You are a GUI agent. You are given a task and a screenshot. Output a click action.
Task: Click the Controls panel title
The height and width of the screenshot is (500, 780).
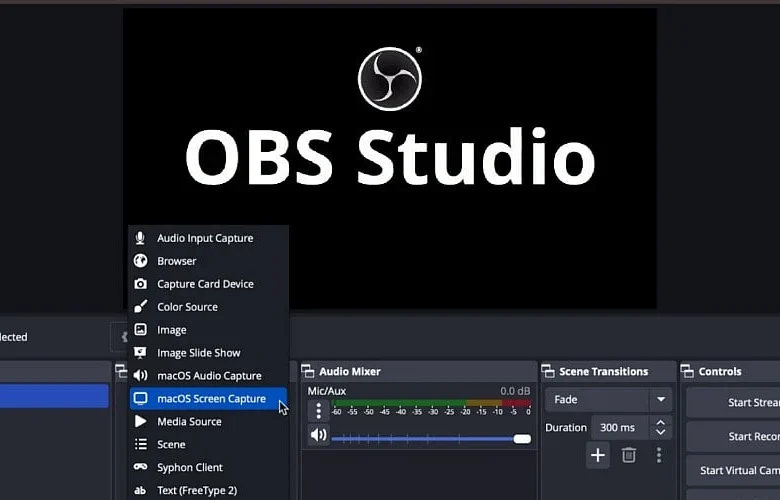pyautogui.click(x=720, y=371)
